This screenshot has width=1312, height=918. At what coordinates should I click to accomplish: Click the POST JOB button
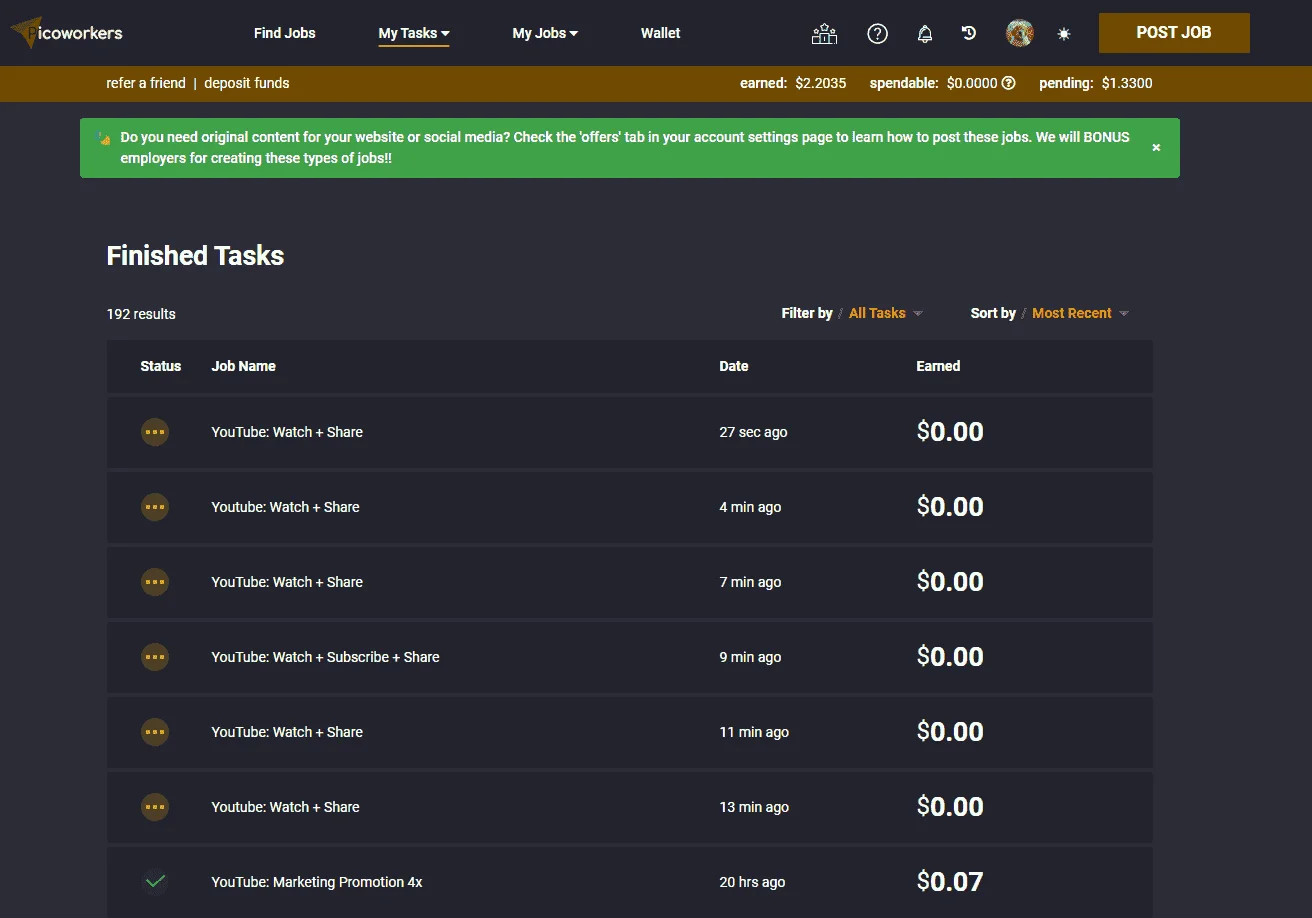coord(1174,33)
